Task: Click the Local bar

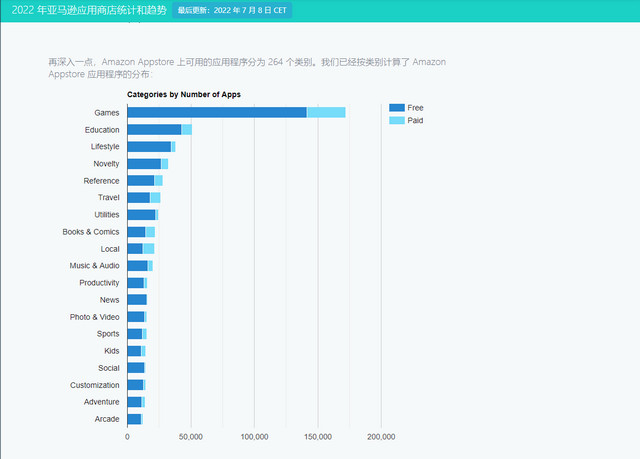Action: [141, 249]
